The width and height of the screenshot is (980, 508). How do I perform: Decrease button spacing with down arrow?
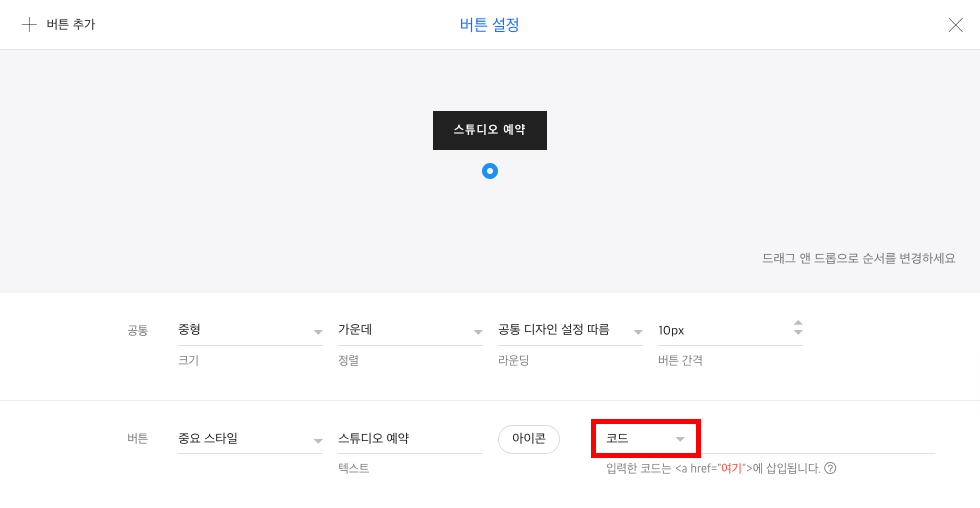pos(798,332)
